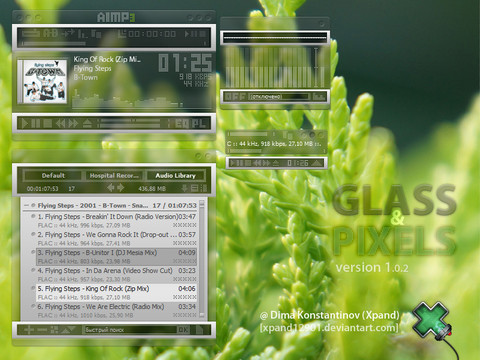
Task: Pause playback in the main player
Action: click(x=35, y=124)
